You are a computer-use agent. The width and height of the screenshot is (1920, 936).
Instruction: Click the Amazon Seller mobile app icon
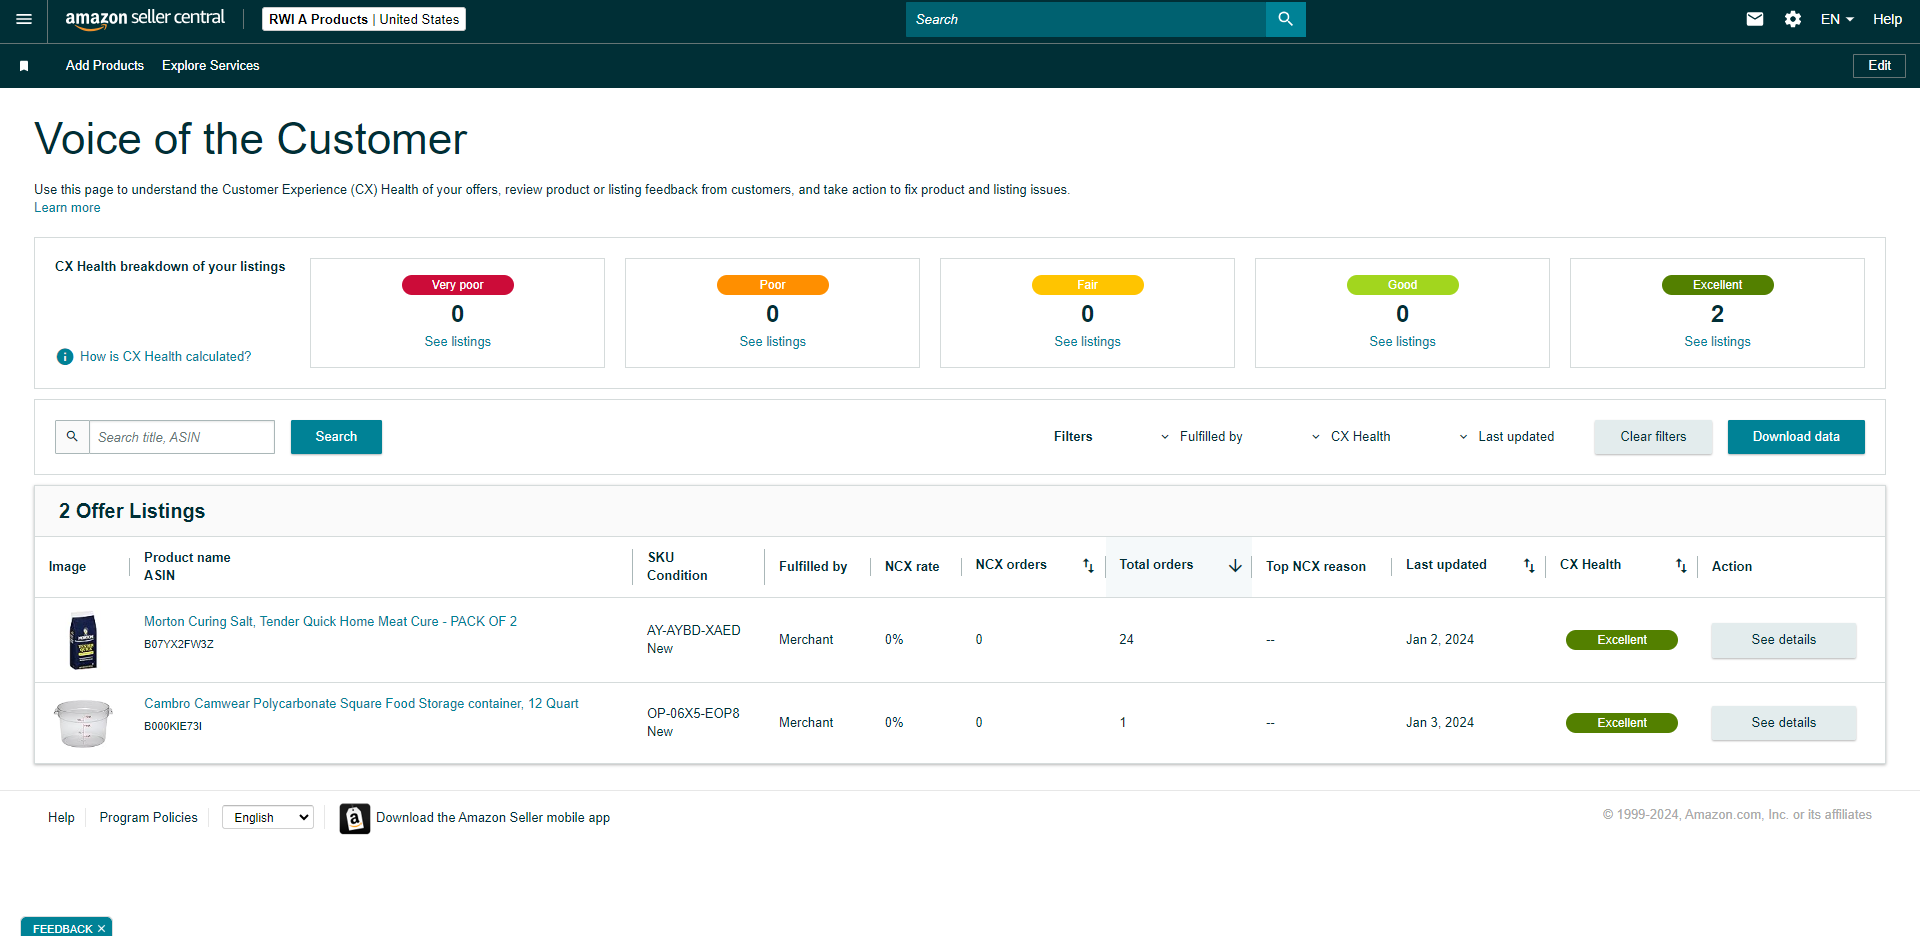click(x=355, y=818)
